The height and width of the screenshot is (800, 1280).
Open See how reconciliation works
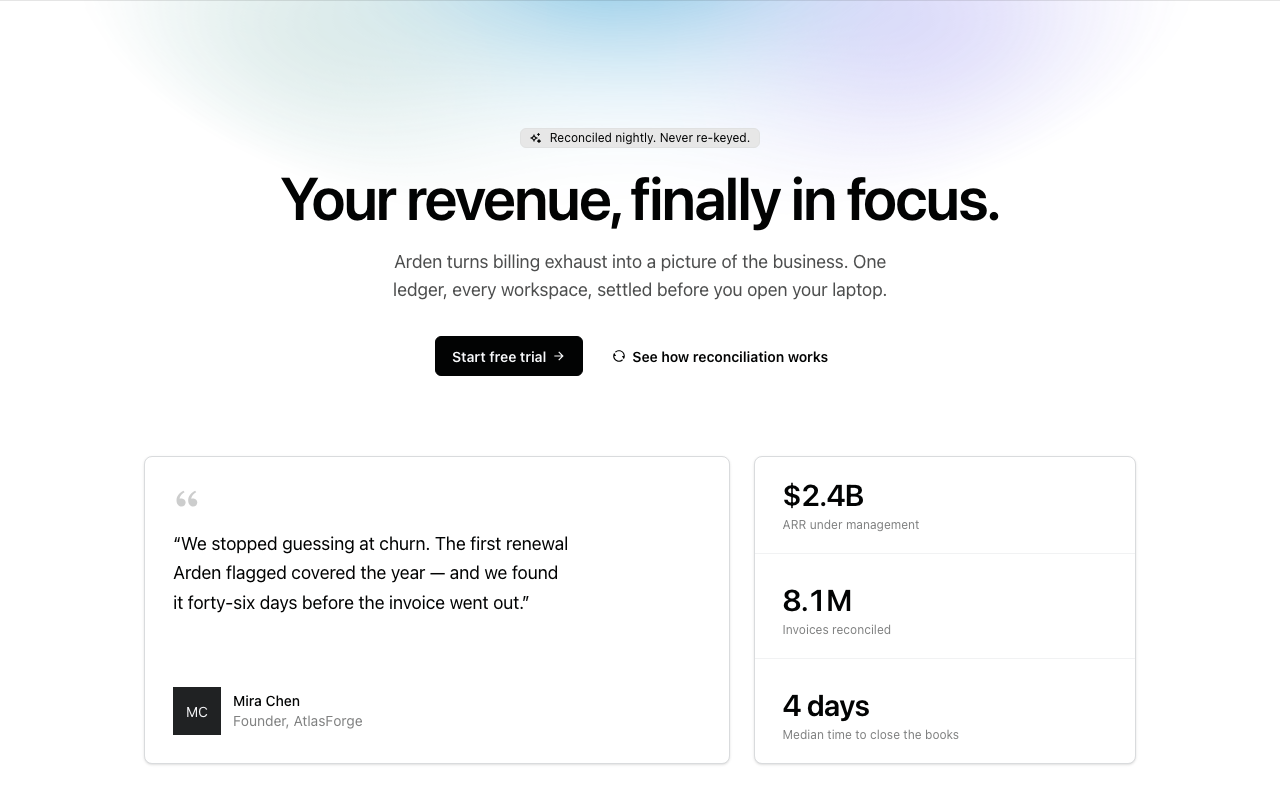[x=720, y=356]
